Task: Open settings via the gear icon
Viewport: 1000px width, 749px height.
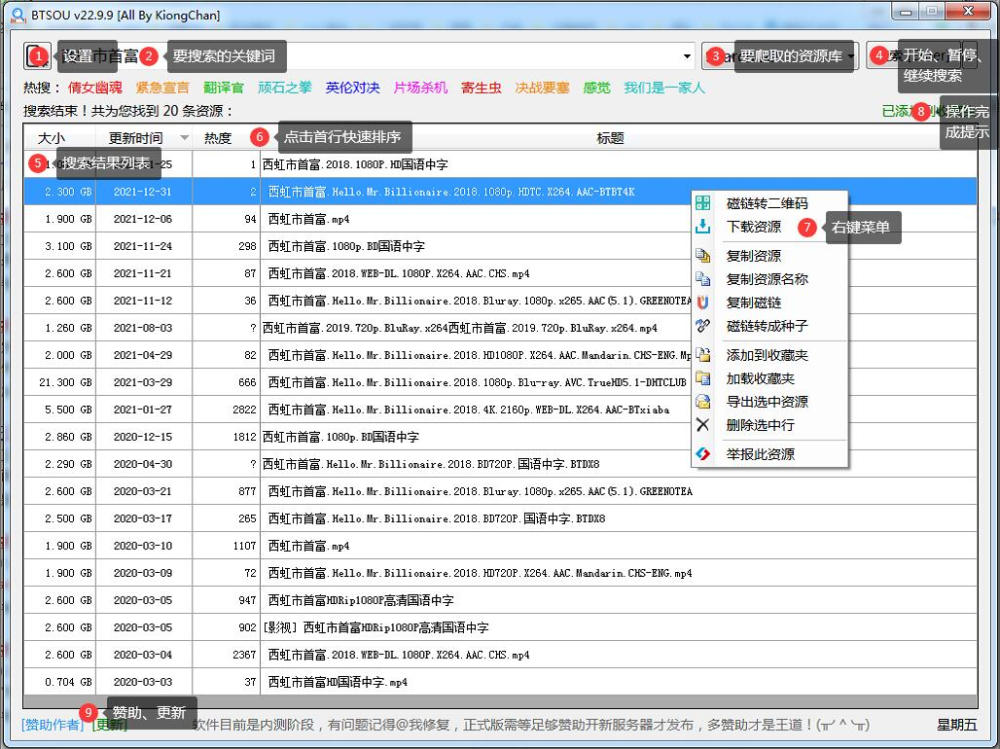Action: tap(37, 56)
